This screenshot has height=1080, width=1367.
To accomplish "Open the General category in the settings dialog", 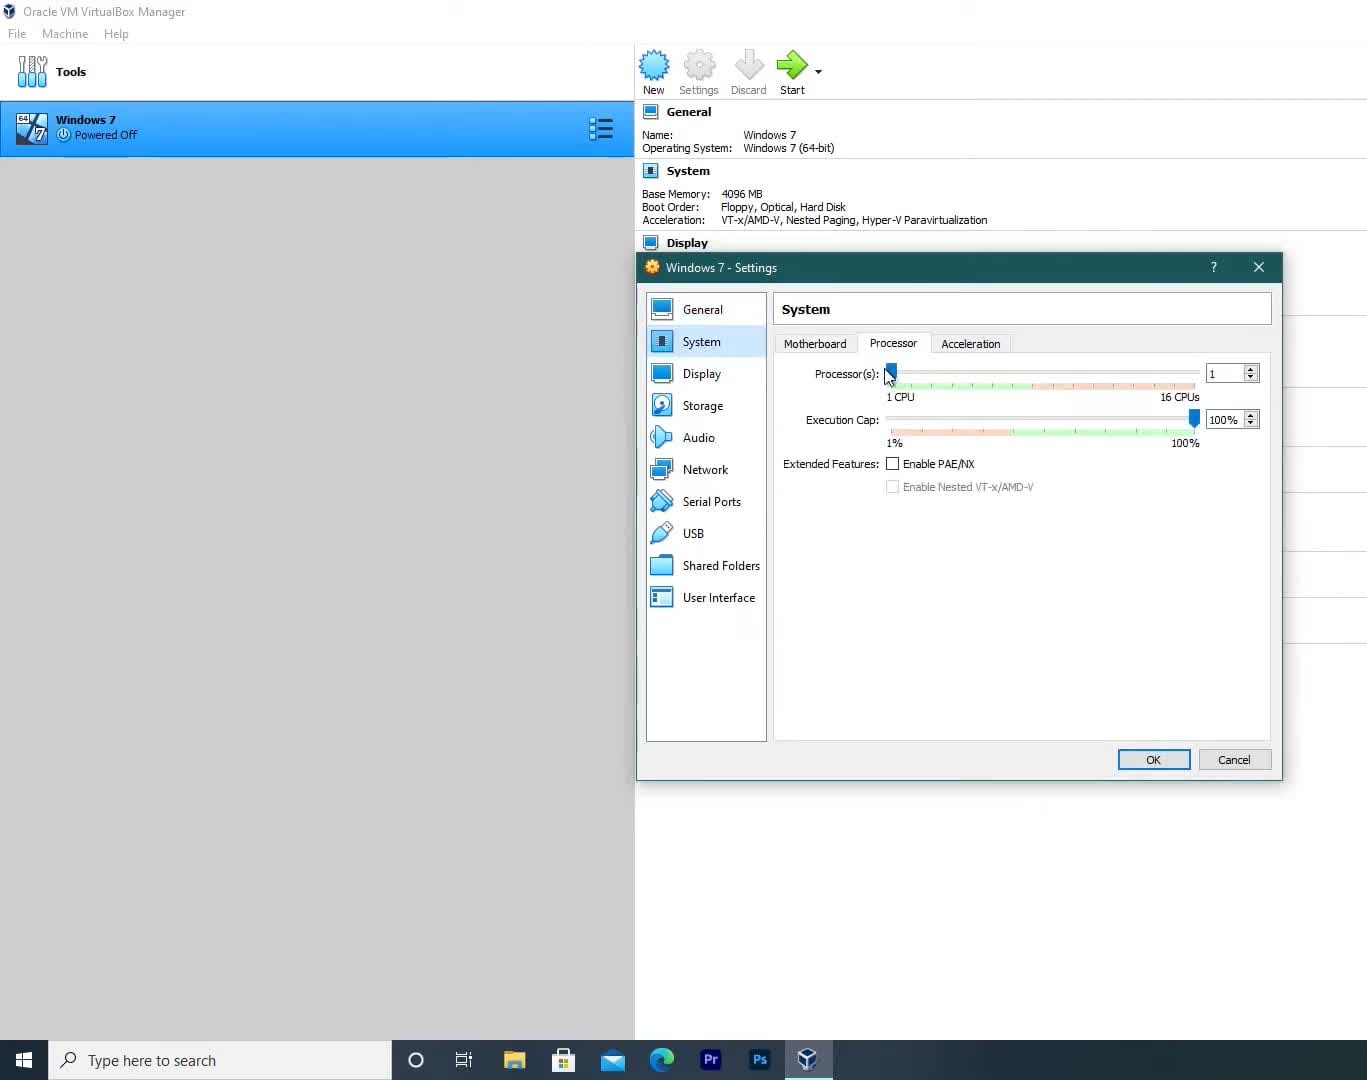I will click(x=706, y=310).
